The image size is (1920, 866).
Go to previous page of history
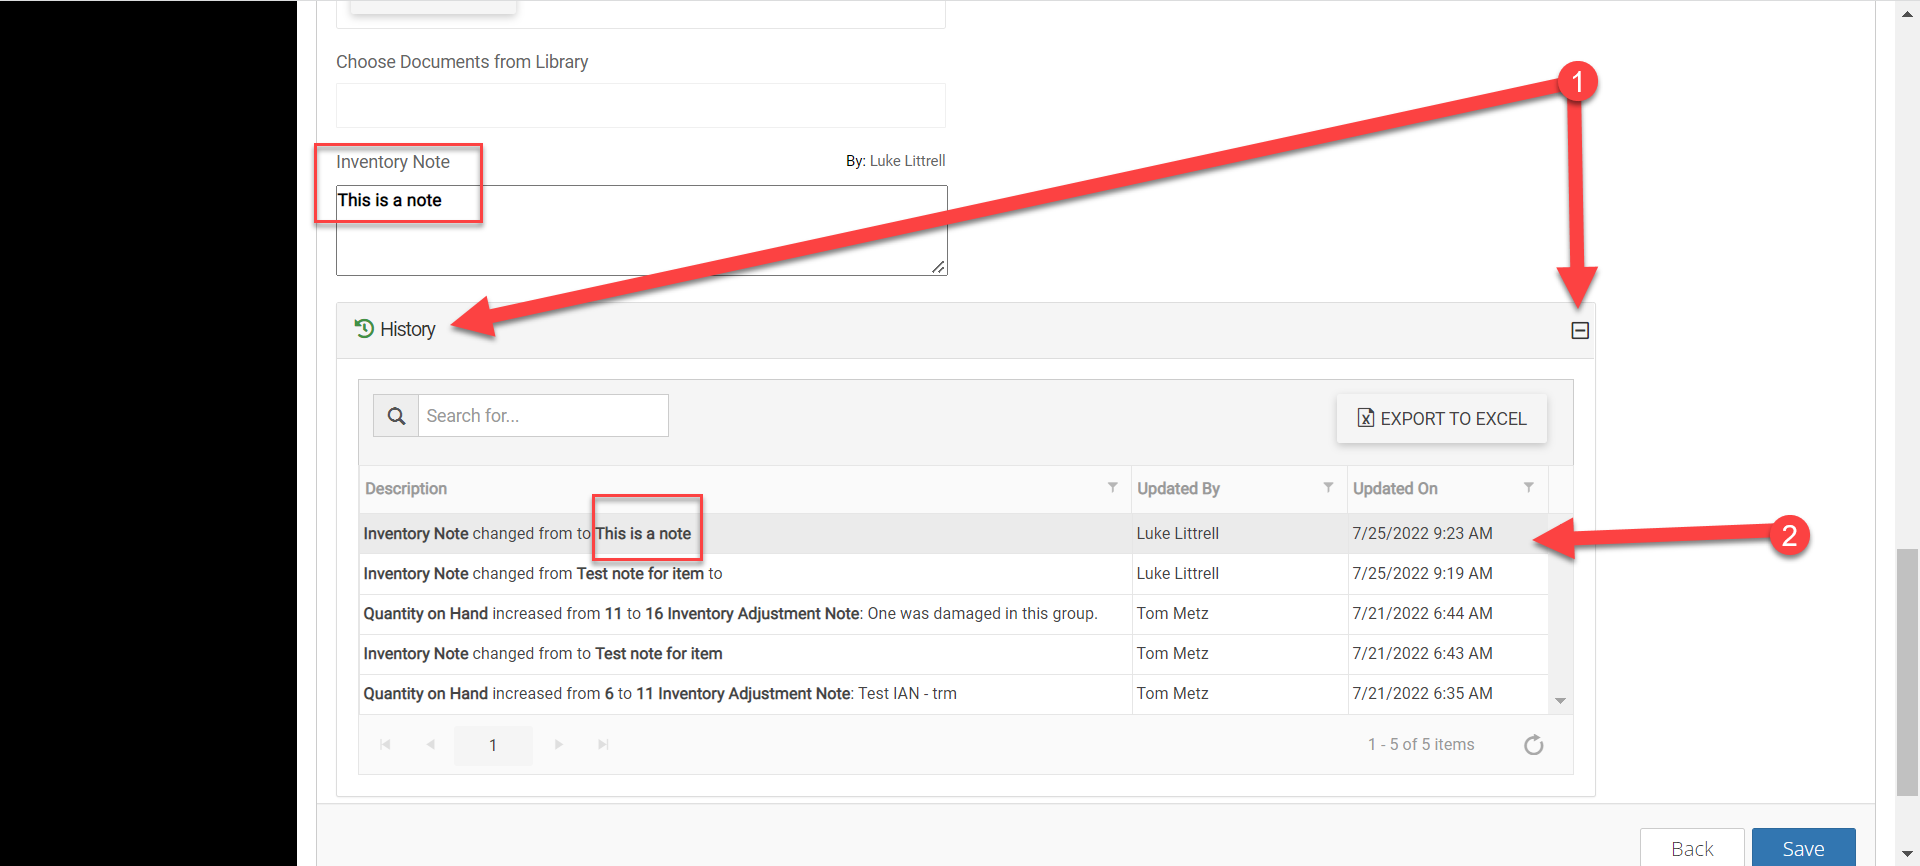click(x=431, y=745)
